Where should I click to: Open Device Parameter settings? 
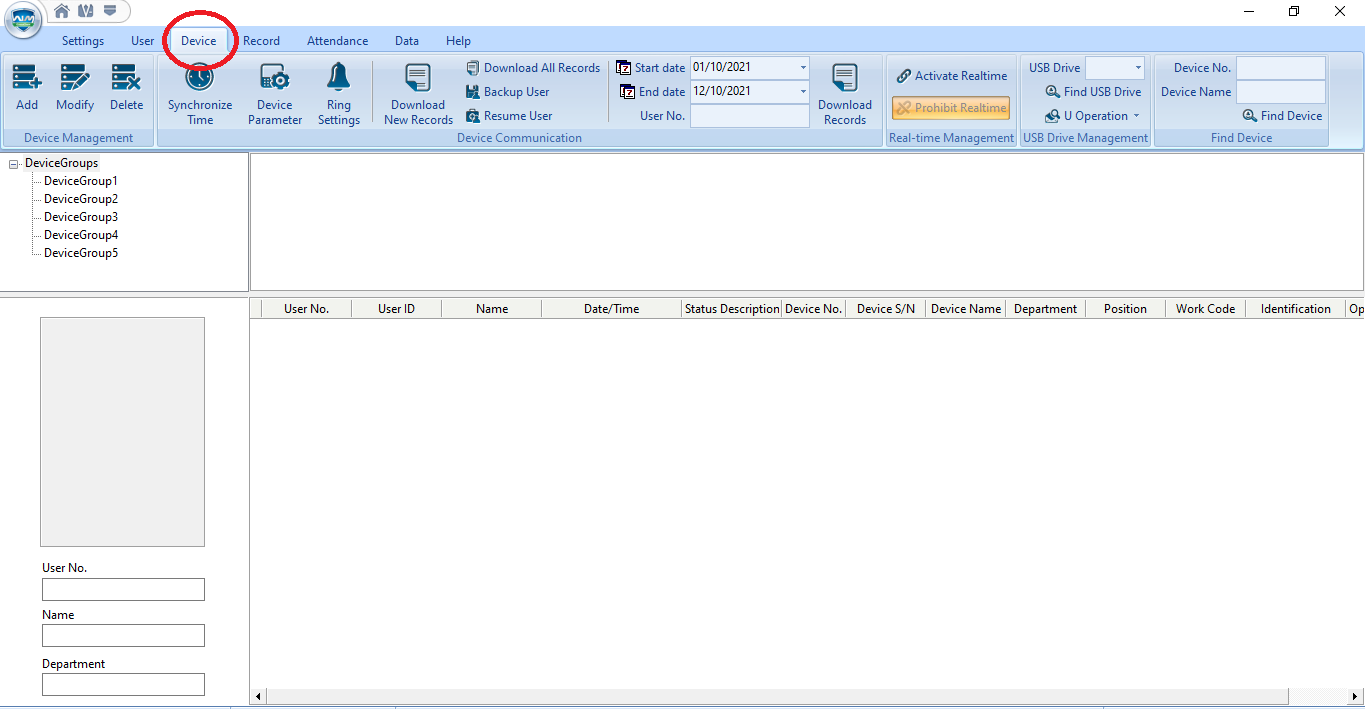pos(275,93)
